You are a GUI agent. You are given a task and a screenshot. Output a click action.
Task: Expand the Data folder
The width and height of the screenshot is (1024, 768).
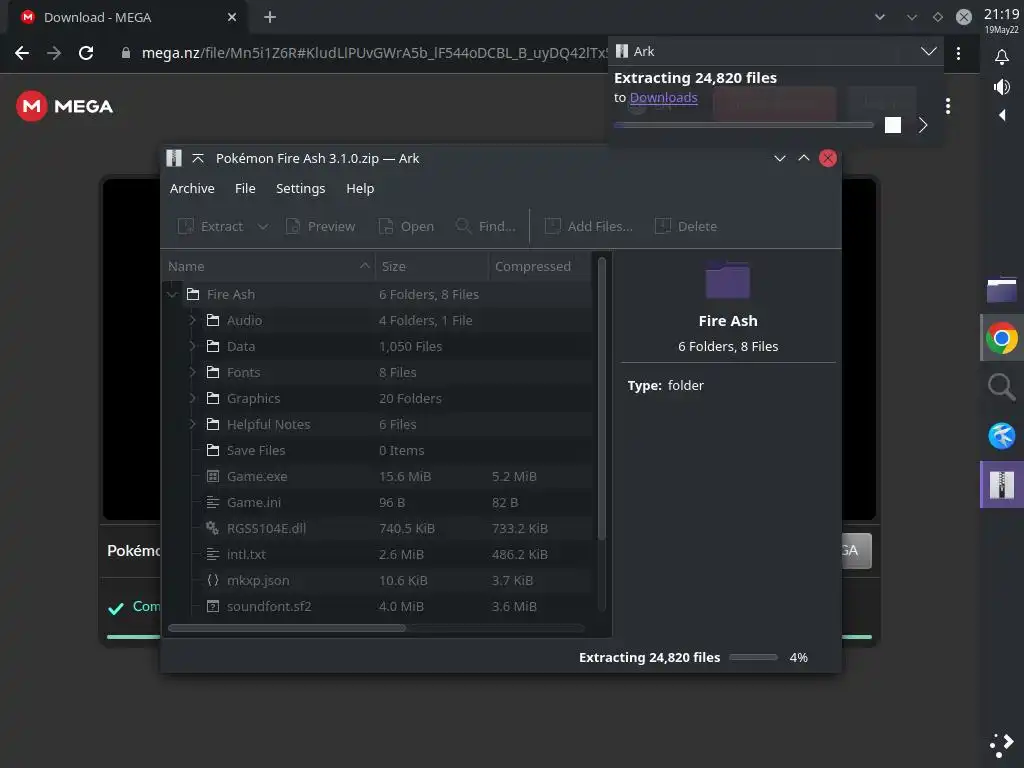[192, 346]
